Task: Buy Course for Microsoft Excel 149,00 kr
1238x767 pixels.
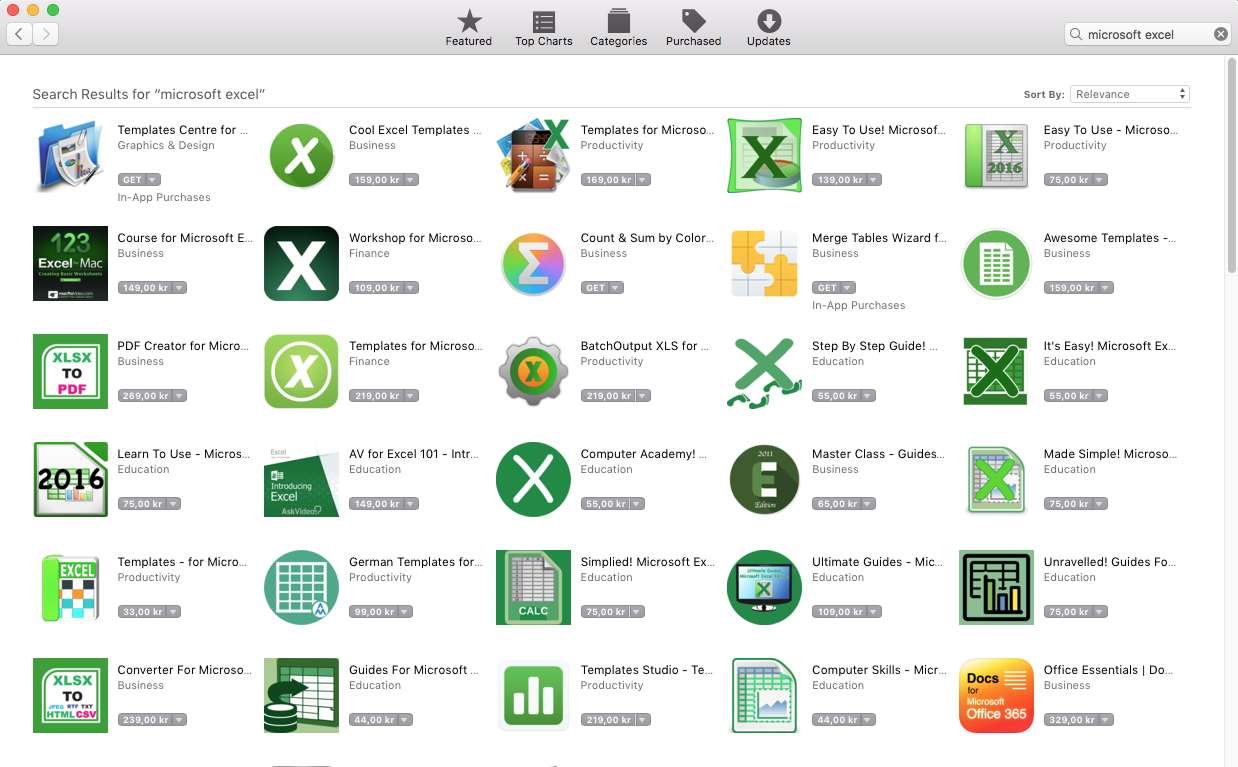Action: point(145,288)
